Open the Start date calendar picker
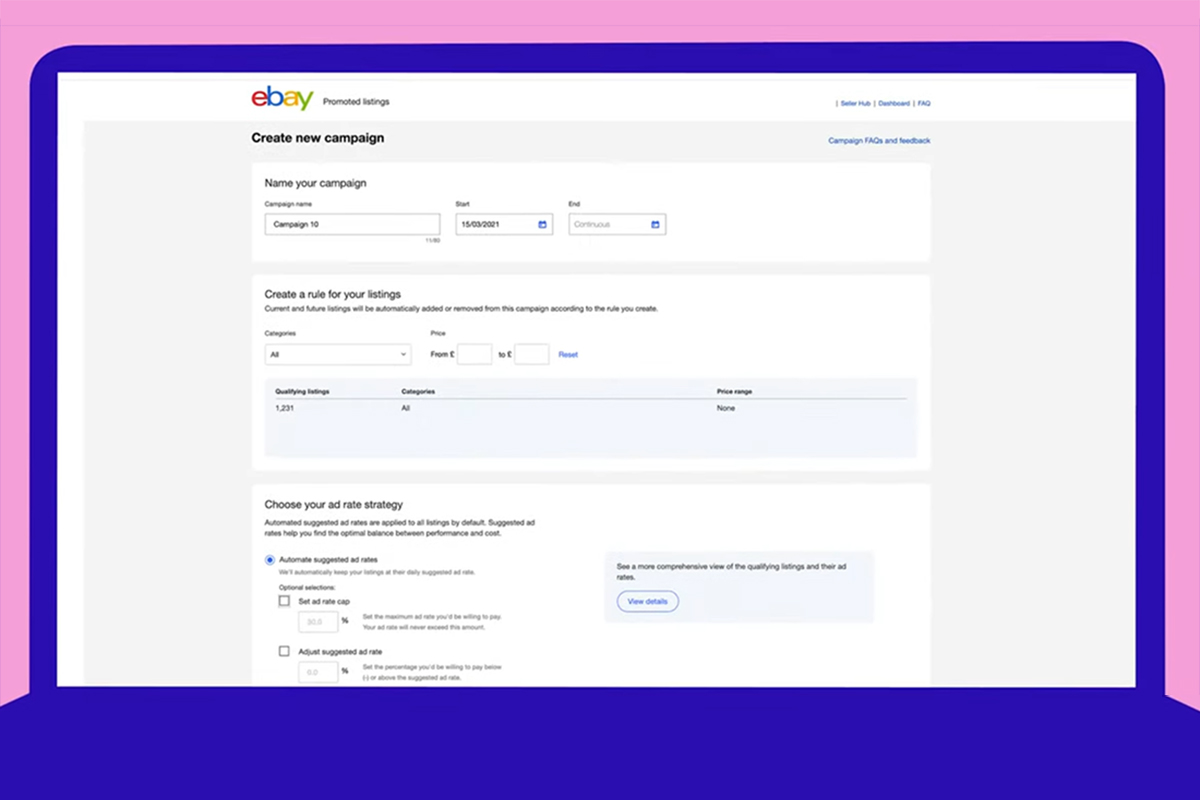1200x800 pixels. 542,224
